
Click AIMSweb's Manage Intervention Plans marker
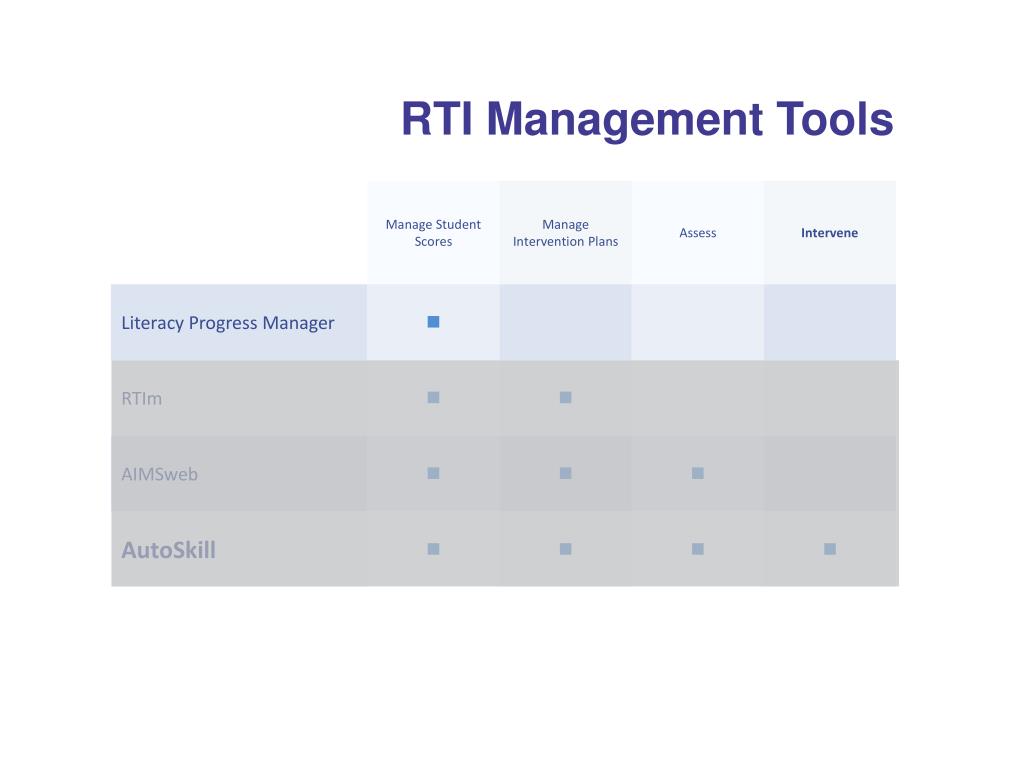(566, 473)
